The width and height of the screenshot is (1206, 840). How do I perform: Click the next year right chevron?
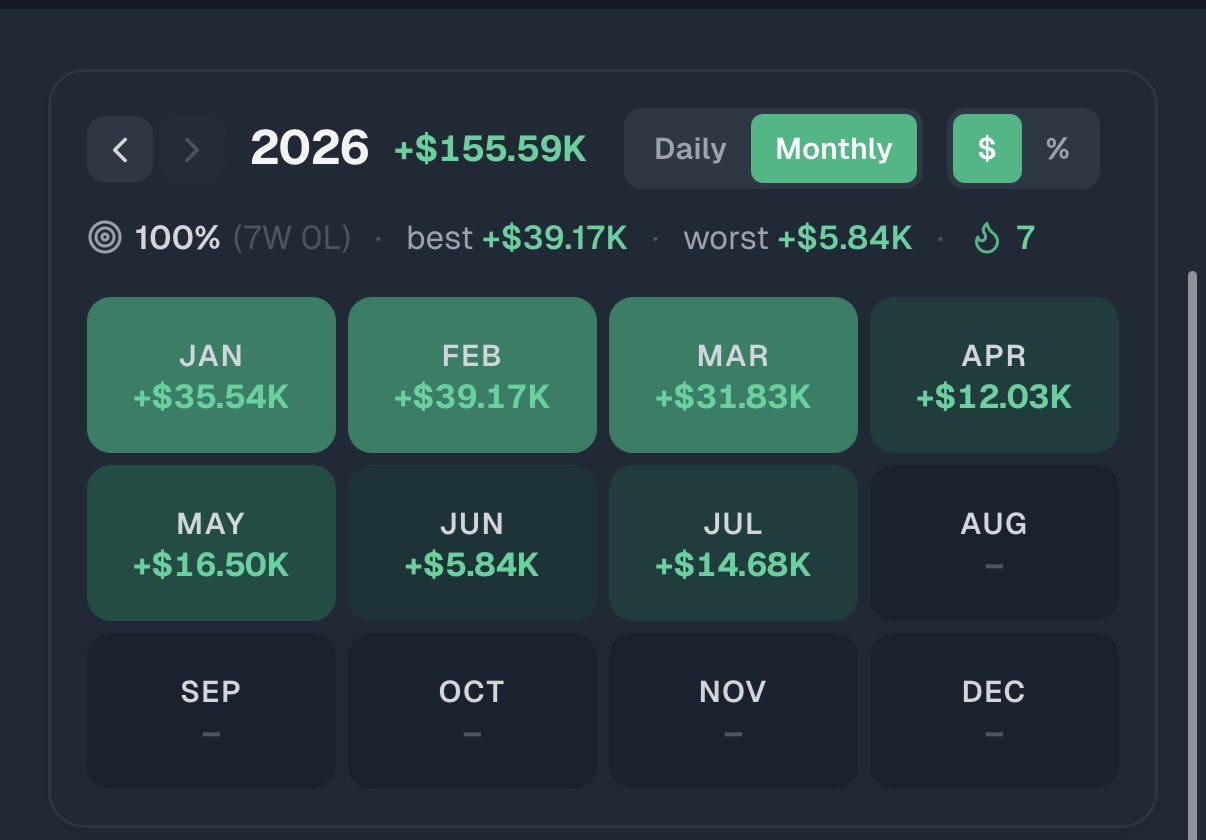[x=192, y=149]
